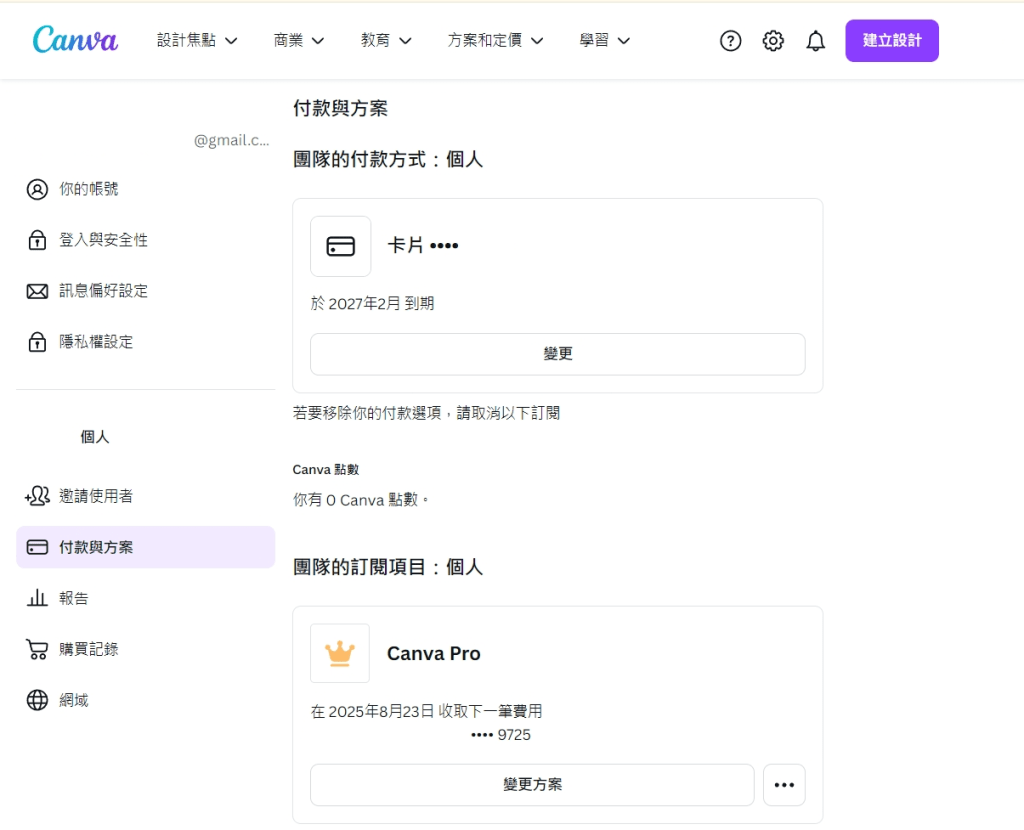Click the globe icon for 網域
Image resolution: width=1024 pixels, height=830 pixels.
(x=37, y=700)
